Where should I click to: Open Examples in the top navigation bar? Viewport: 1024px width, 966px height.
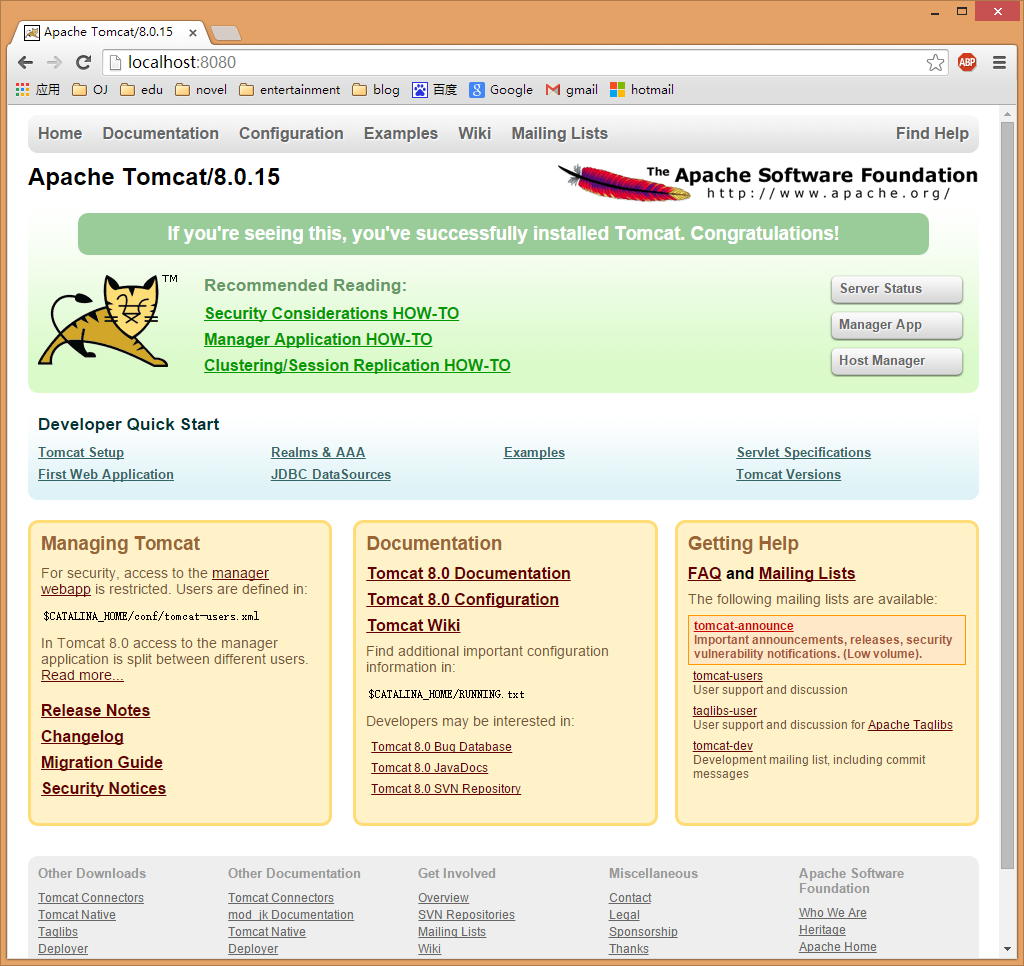click(x=401, y=133)
